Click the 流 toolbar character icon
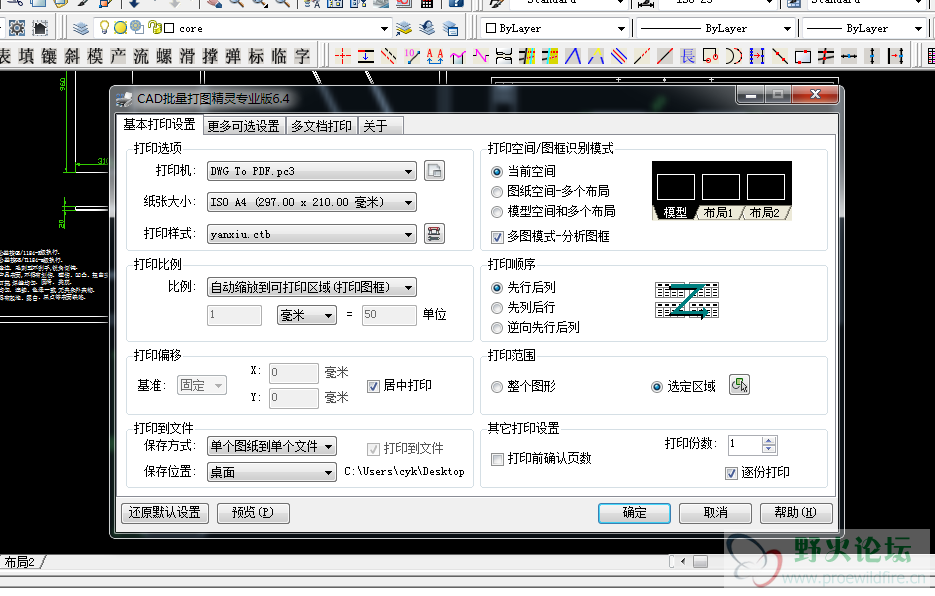Viewport: 935px width, 596px height. coord(141,56)
